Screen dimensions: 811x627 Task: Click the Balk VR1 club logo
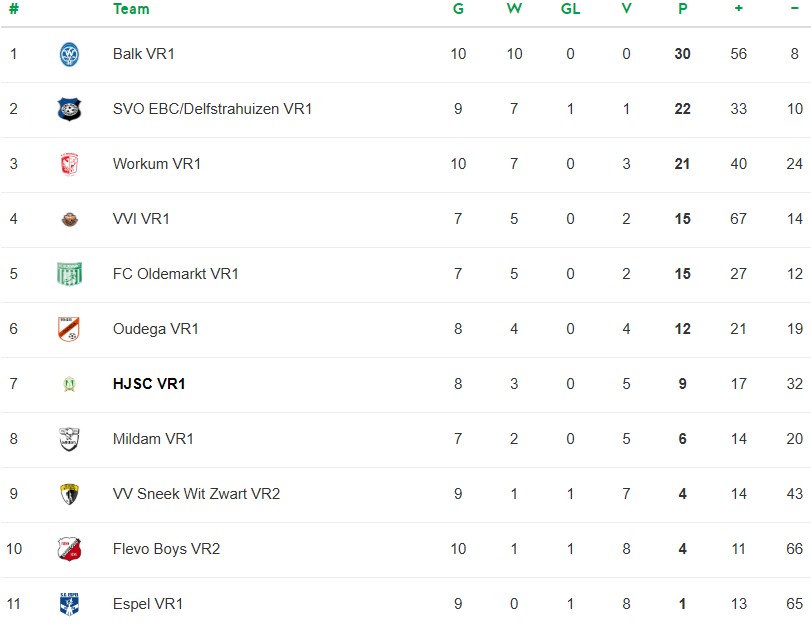pos(69,54)
